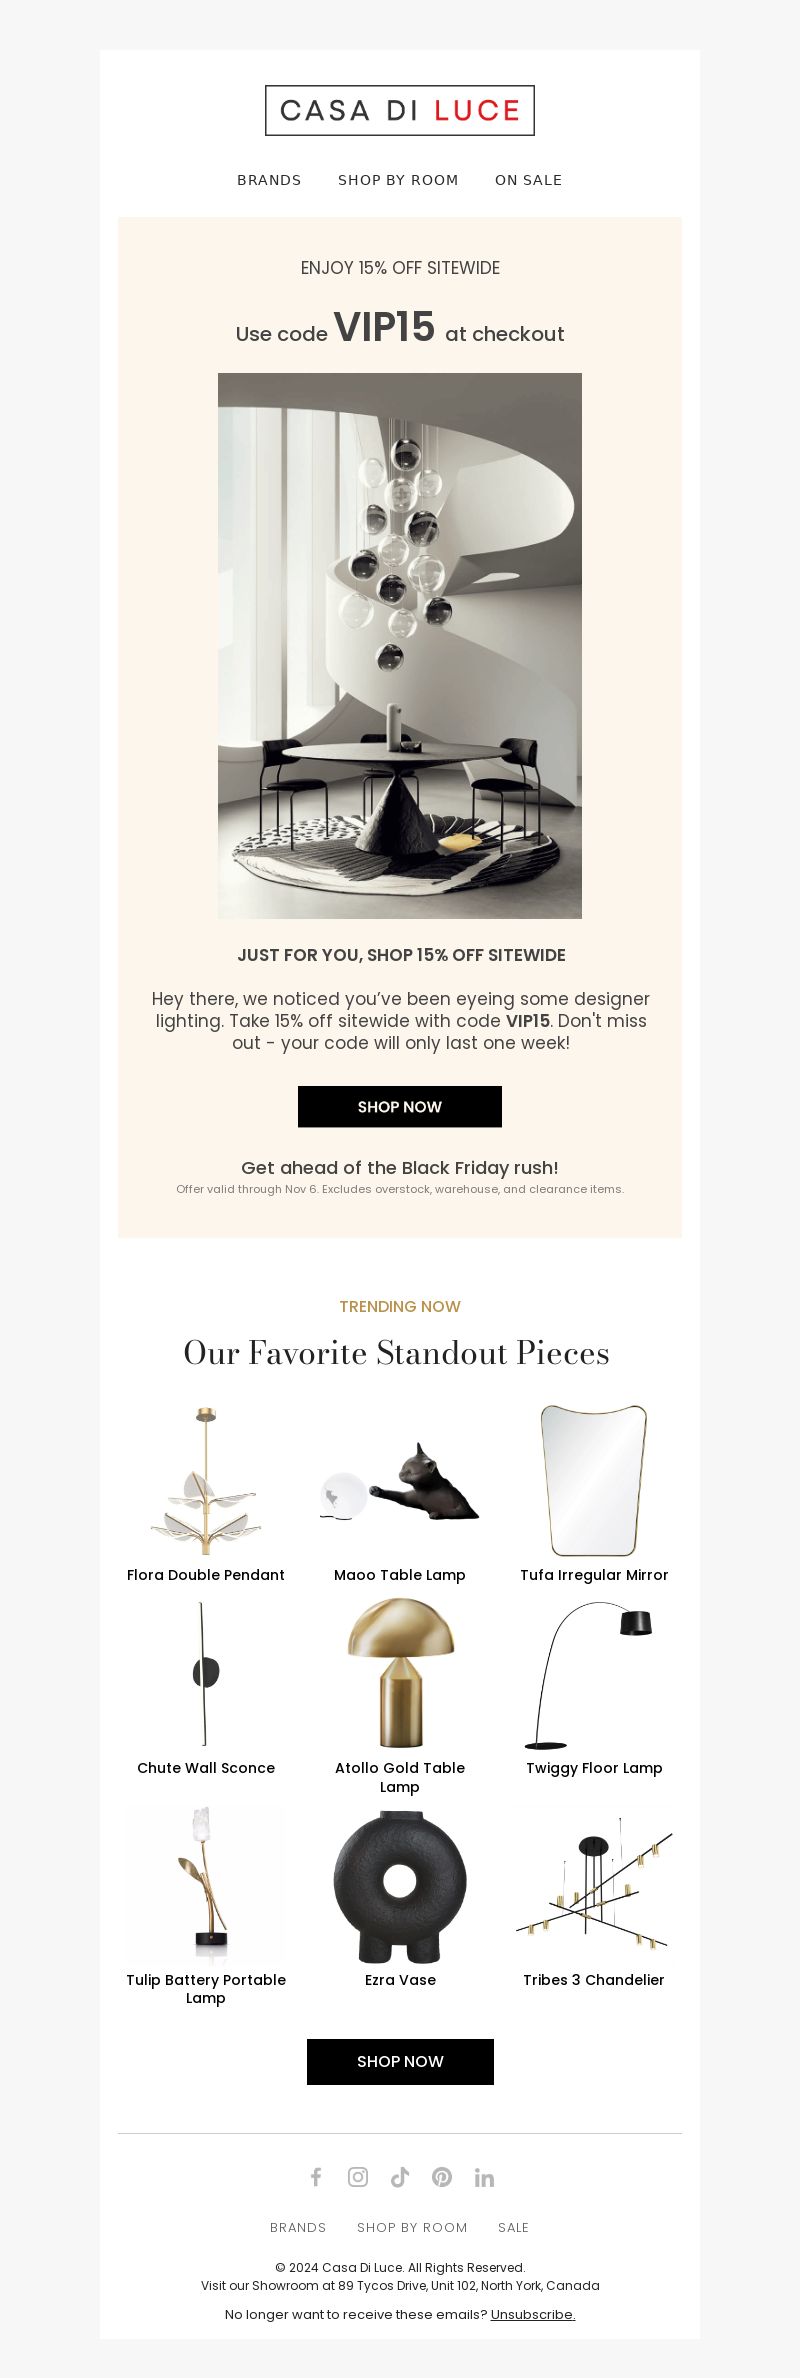Open the Pinterest social icon

[442, 2177]
